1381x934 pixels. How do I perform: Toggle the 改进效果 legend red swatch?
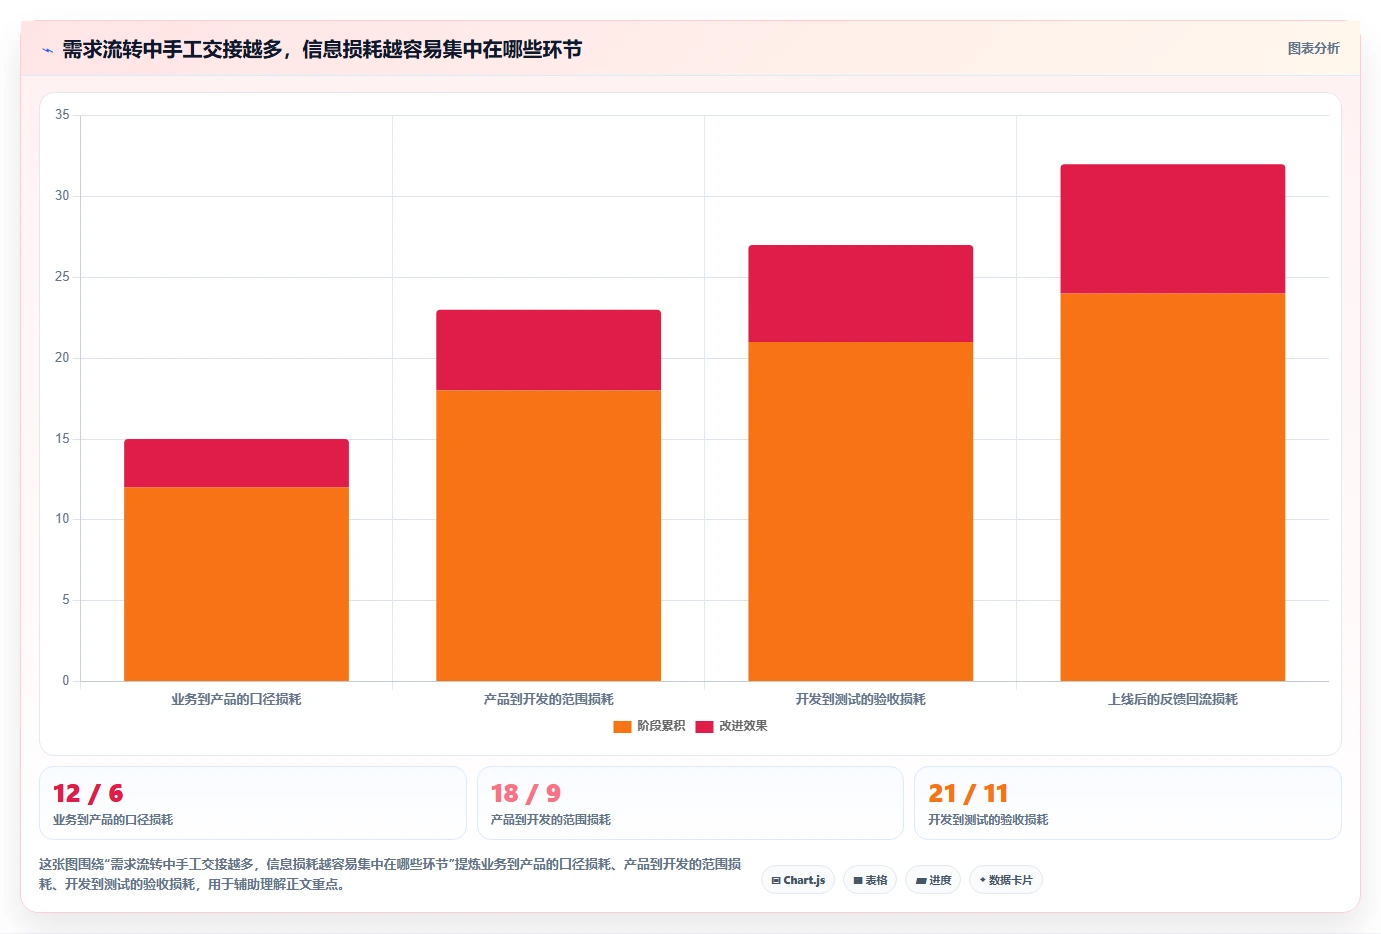[x=704, y=727]
